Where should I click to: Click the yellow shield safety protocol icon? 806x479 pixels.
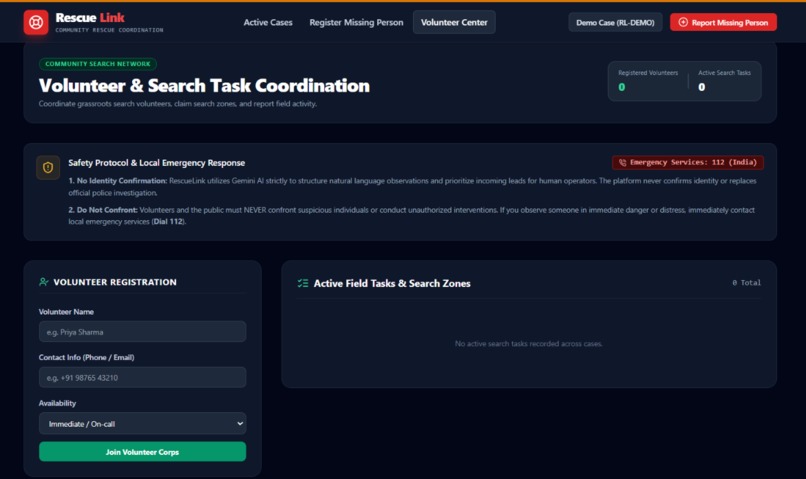[x=48, y=168]
